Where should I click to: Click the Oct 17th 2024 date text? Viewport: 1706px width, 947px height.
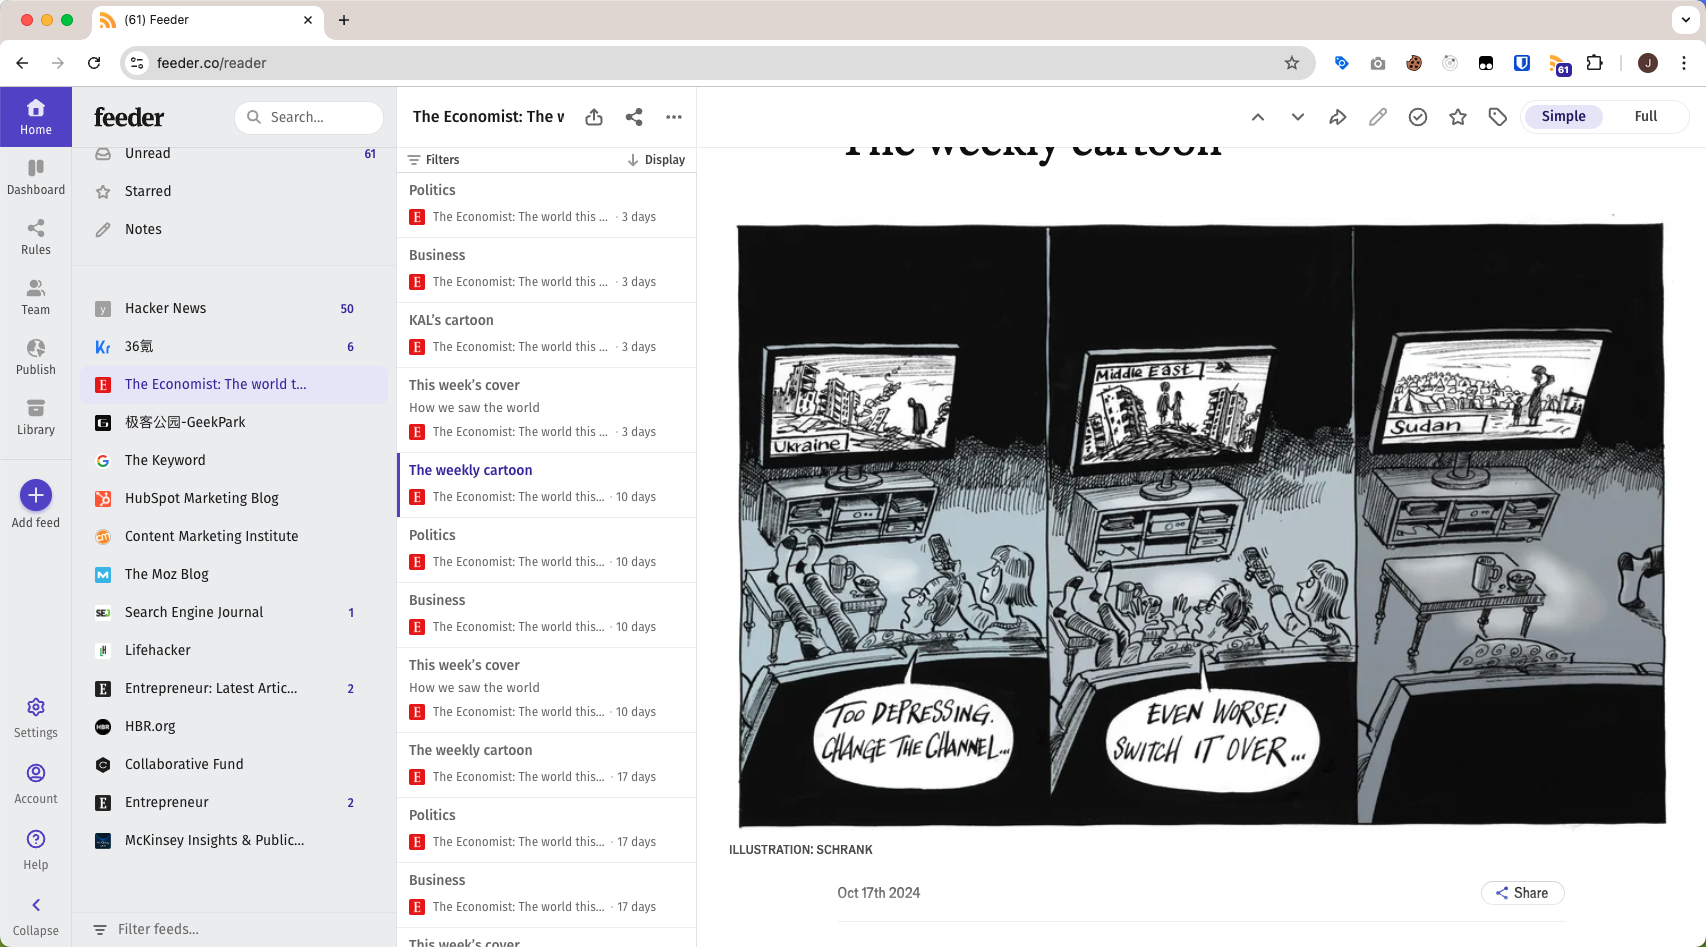click(878, 893)
